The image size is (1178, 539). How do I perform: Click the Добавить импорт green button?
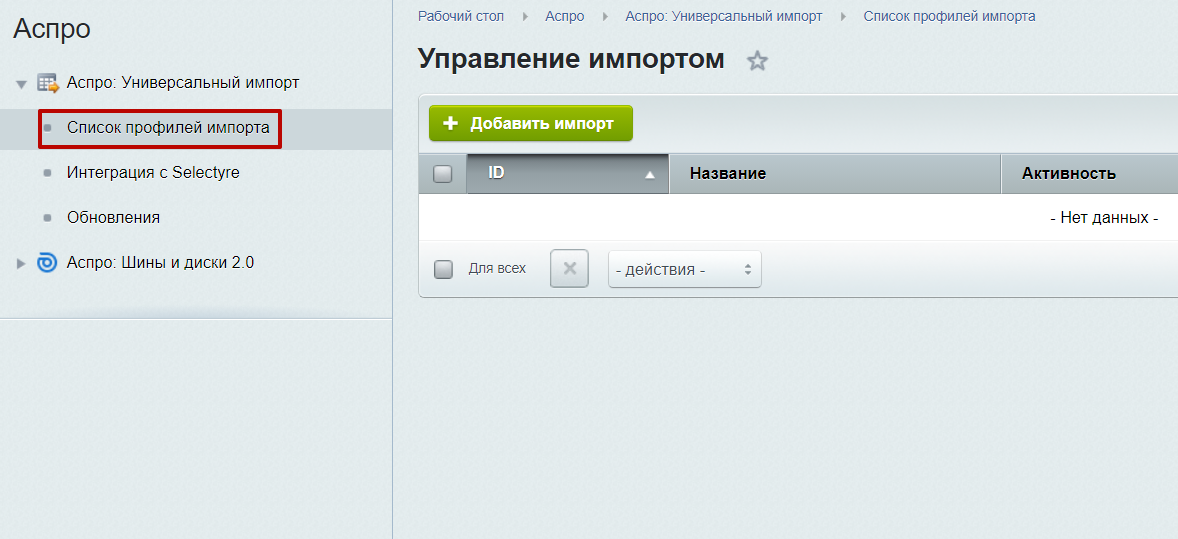pos(531,123)
